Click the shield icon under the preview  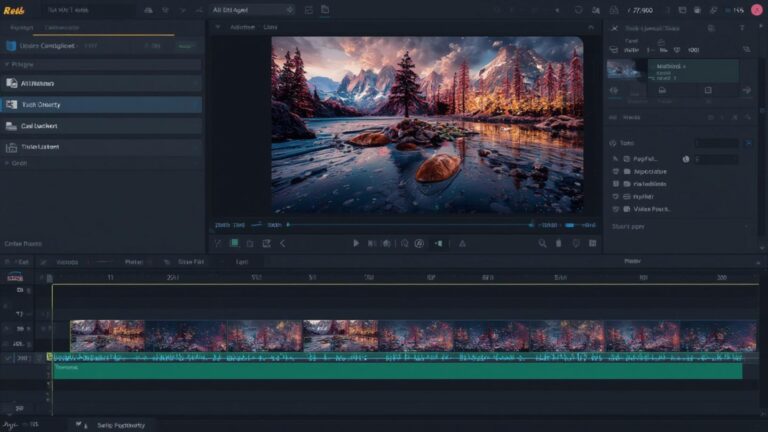pyautogui.click(x=576, y=243)
